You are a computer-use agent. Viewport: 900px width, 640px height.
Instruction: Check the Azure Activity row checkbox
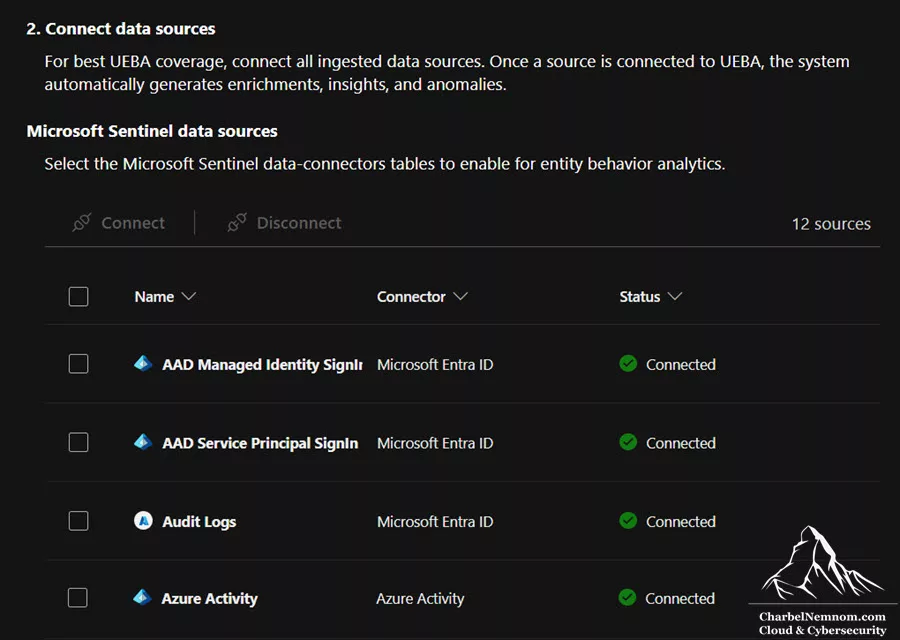(78, 598)
